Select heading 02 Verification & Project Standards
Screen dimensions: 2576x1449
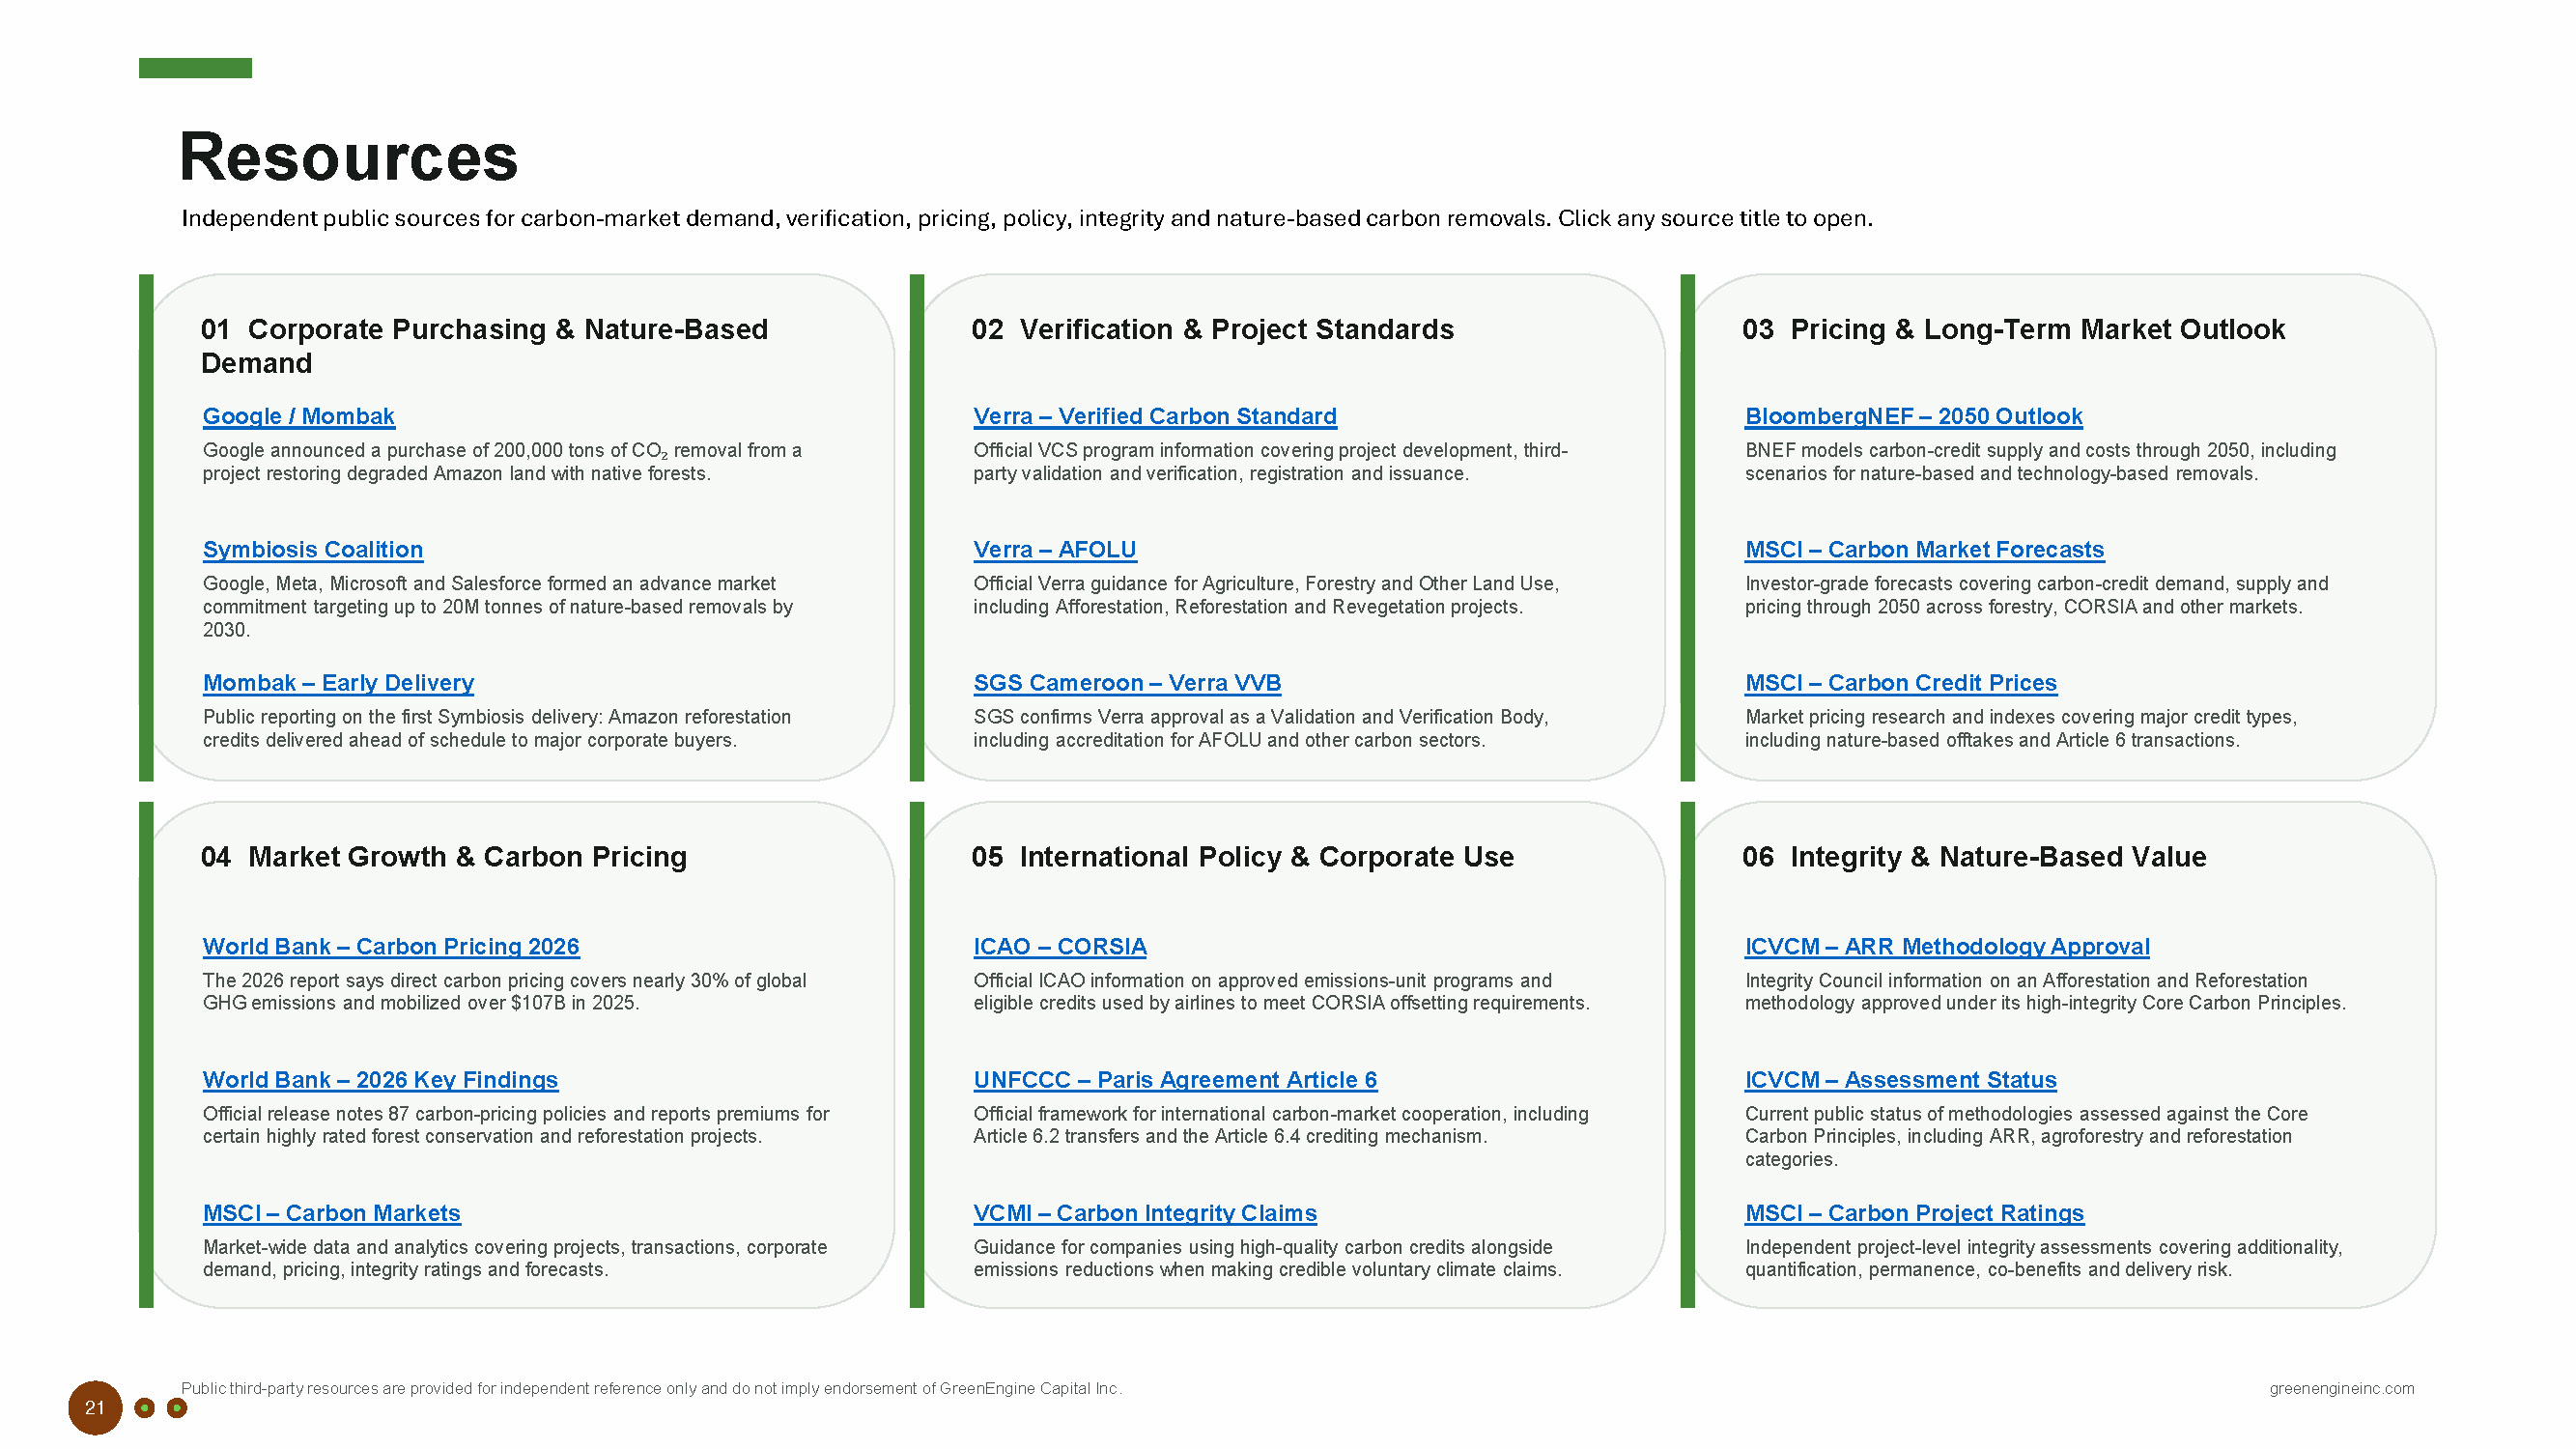[x=1212, y=329]
